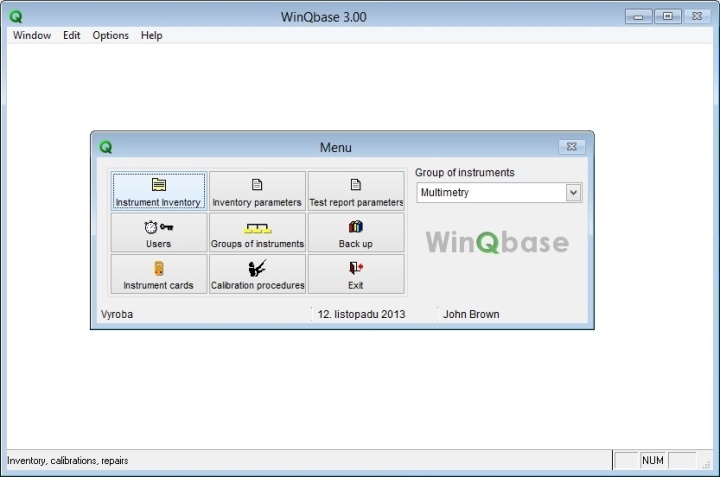Viewport: 720px width, 477px height.
Task: Minimize the WinQbase main window
Action: [x=638, y=17]
